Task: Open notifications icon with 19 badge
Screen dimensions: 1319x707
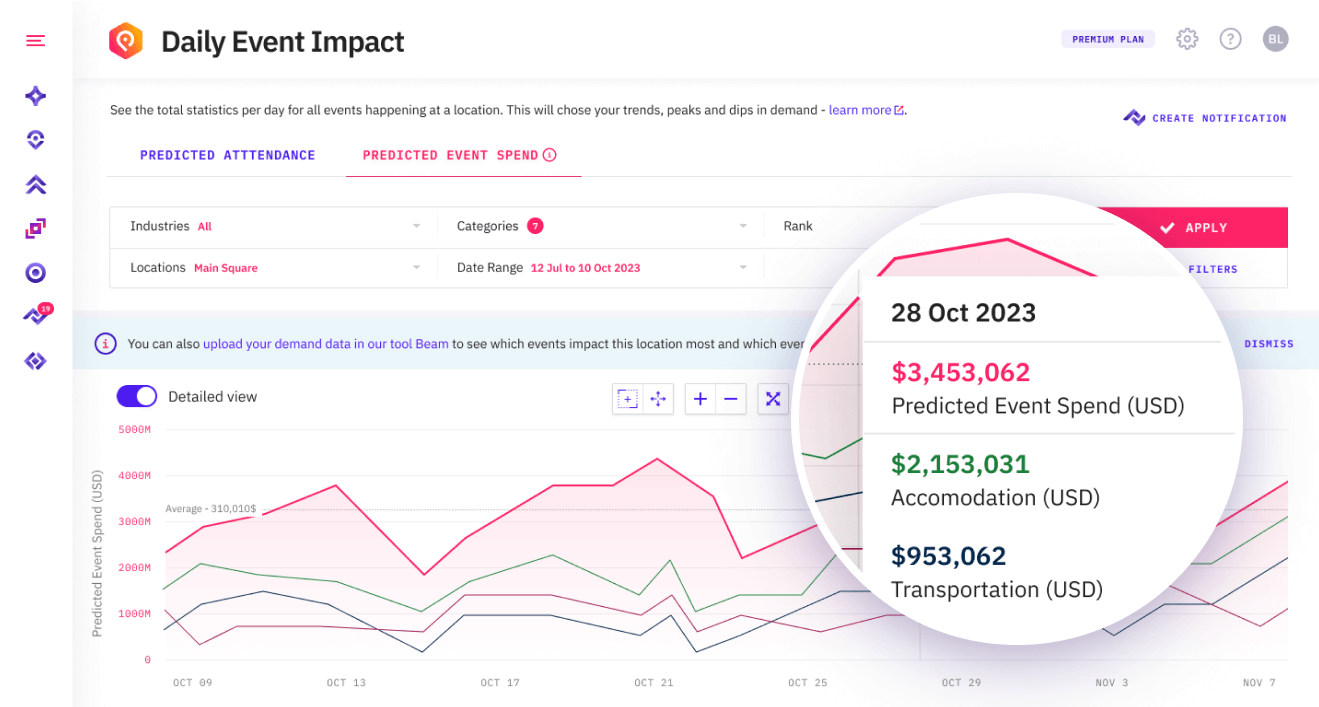Action: point(37,315)
